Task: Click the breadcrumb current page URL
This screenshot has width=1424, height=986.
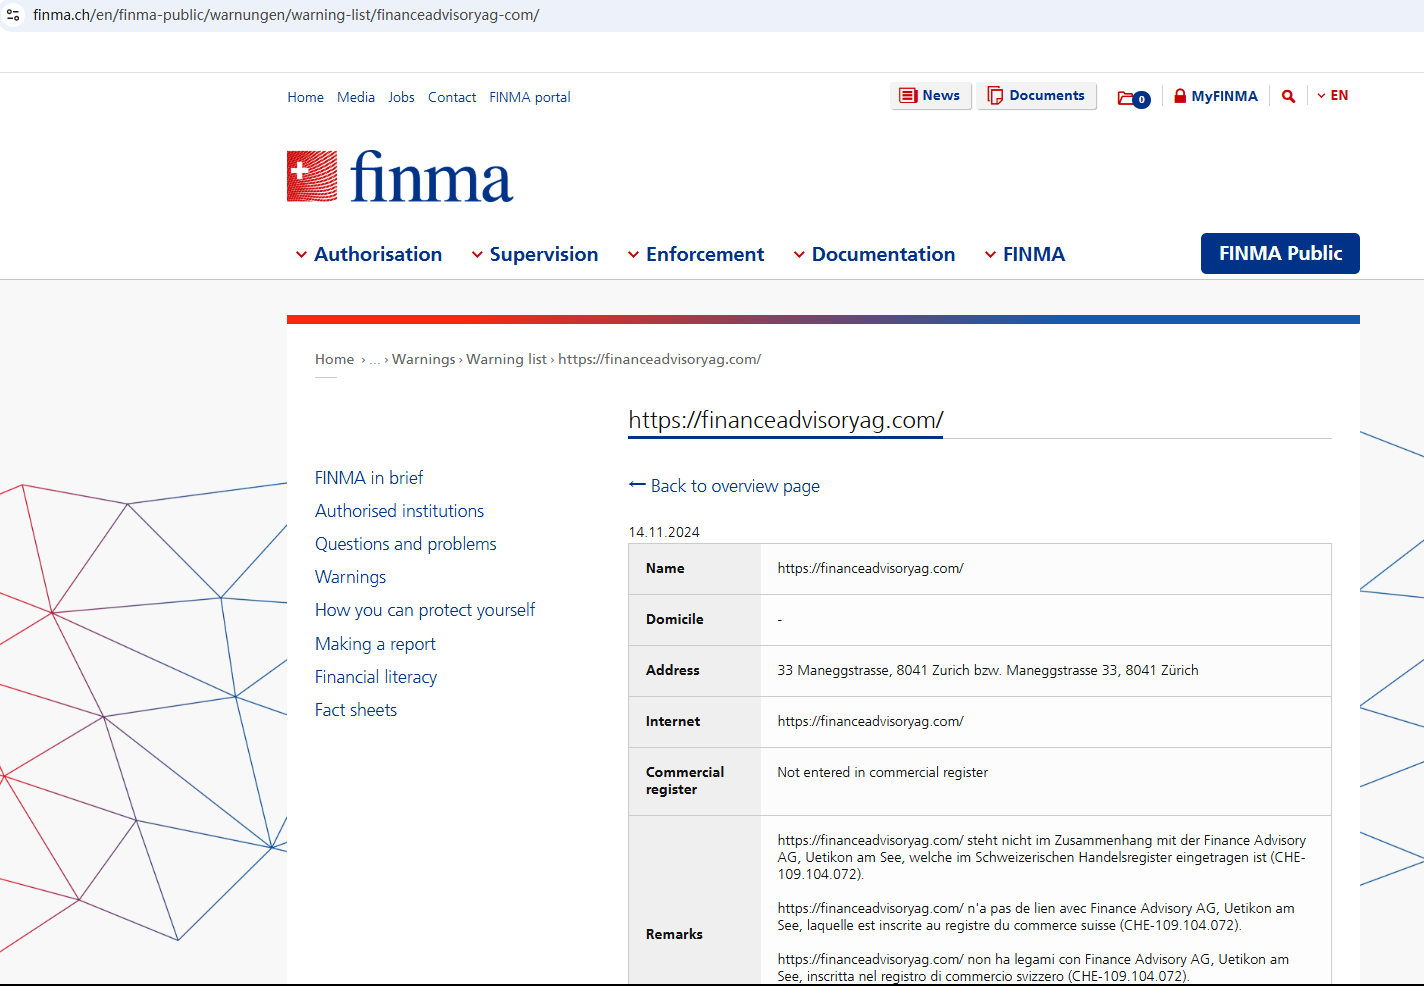Action: (x=660, y=359)
